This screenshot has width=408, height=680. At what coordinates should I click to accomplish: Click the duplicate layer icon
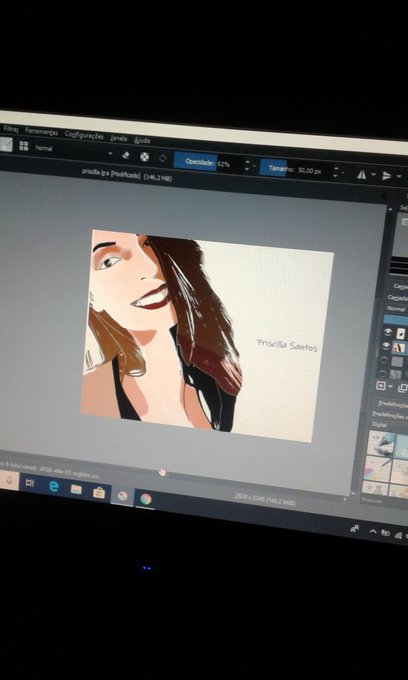click(402, 388)
